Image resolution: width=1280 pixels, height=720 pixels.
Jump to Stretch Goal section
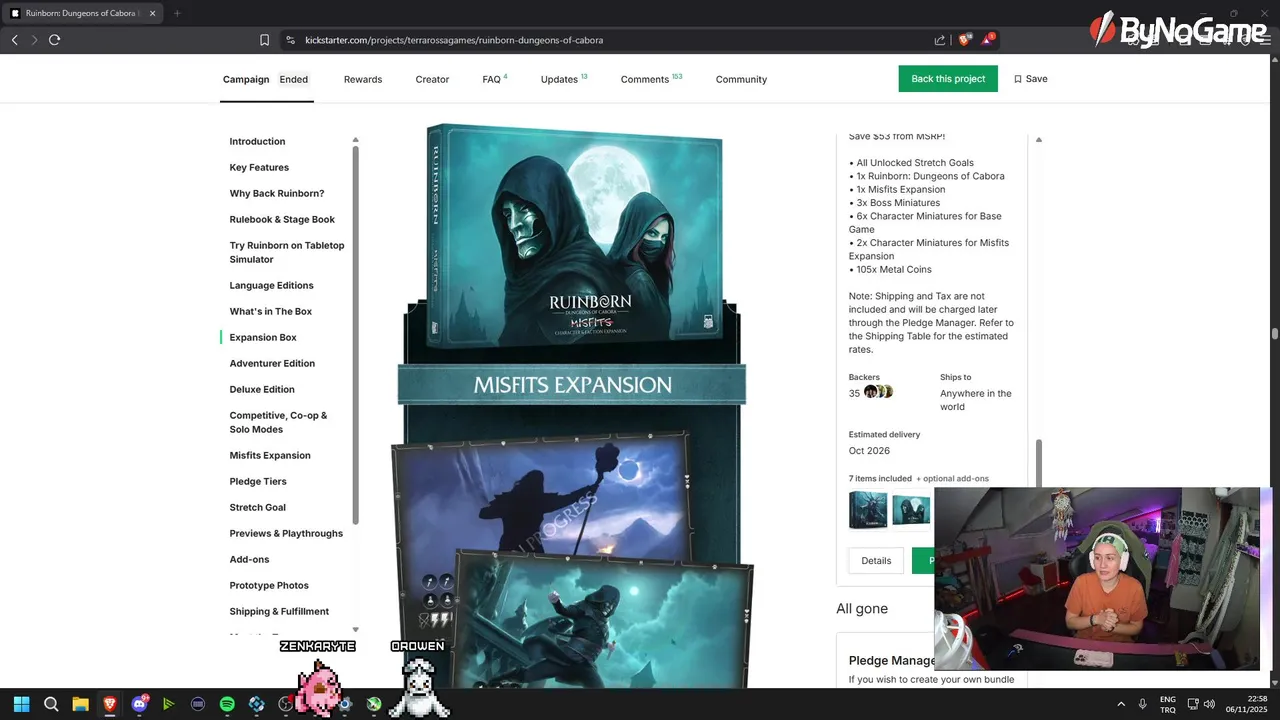[x=257, y=507]
